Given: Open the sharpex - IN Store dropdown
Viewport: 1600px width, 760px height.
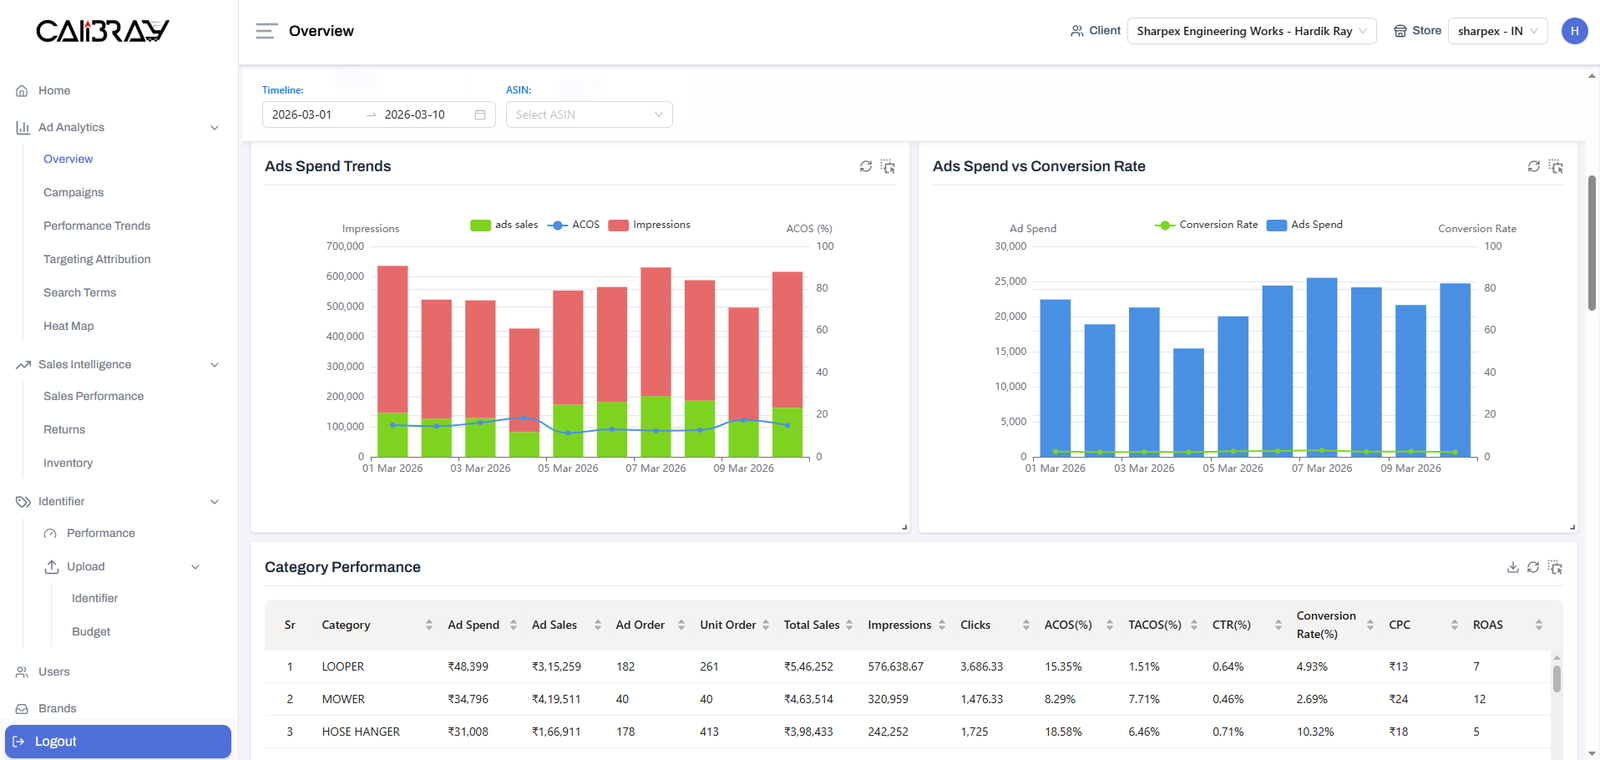Looking at the screenshot, I should click(1497, 31).
